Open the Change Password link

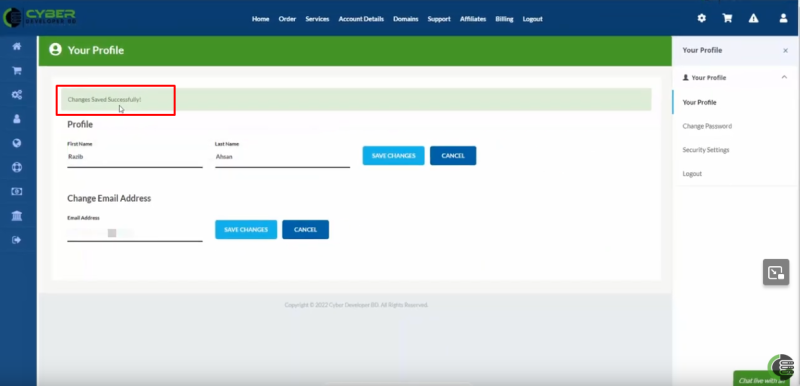click(x=707, y=126)
